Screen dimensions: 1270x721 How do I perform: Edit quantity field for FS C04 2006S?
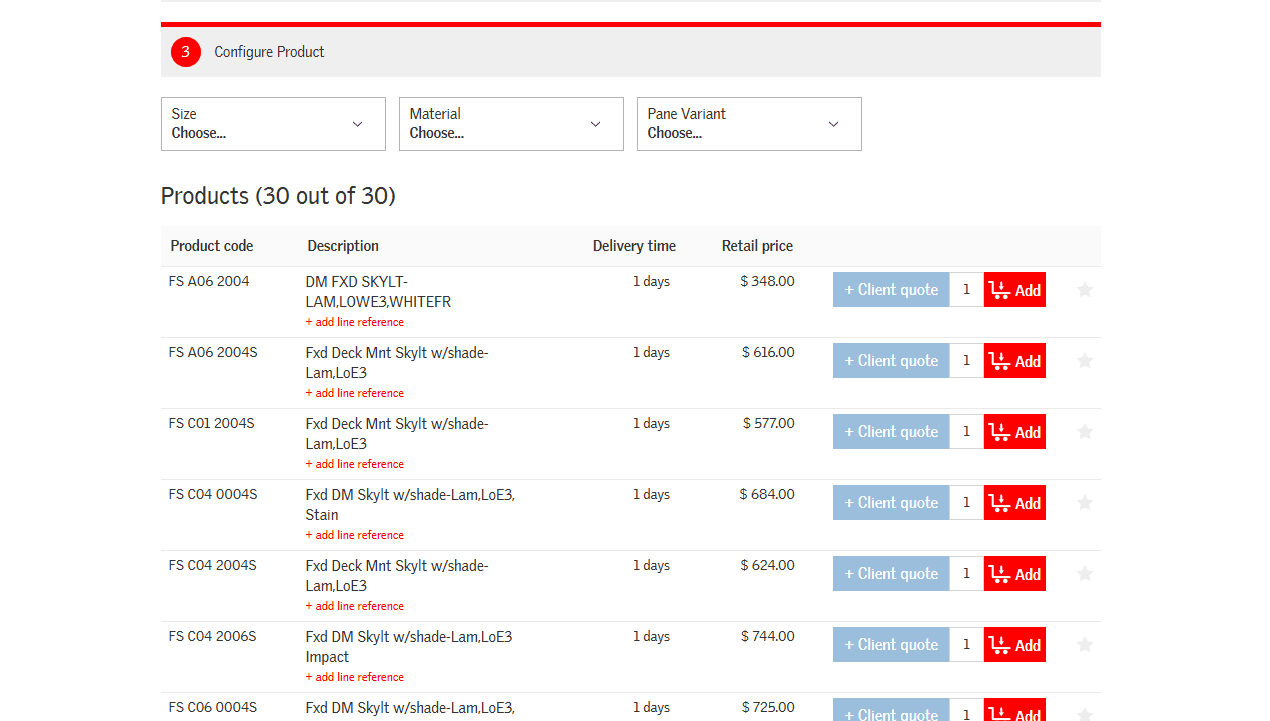coord(966,645)
